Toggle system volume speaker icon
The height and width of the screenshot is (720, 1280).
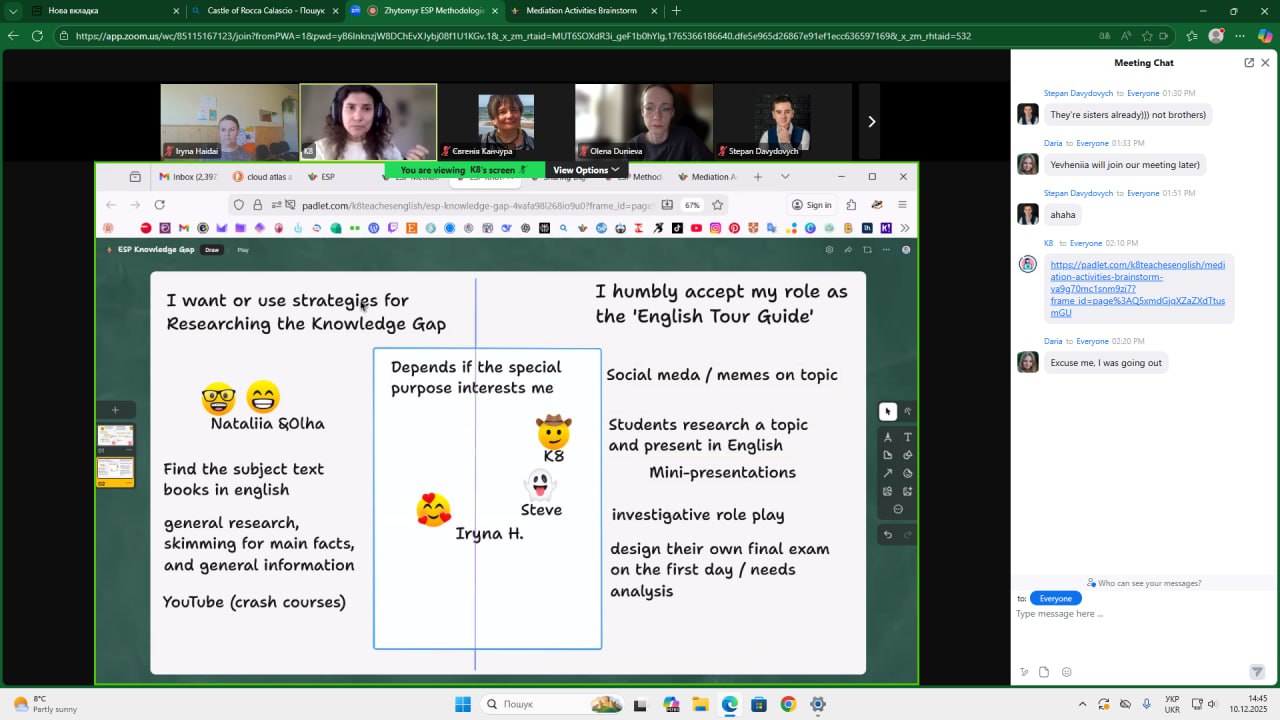pos(1211,704)
